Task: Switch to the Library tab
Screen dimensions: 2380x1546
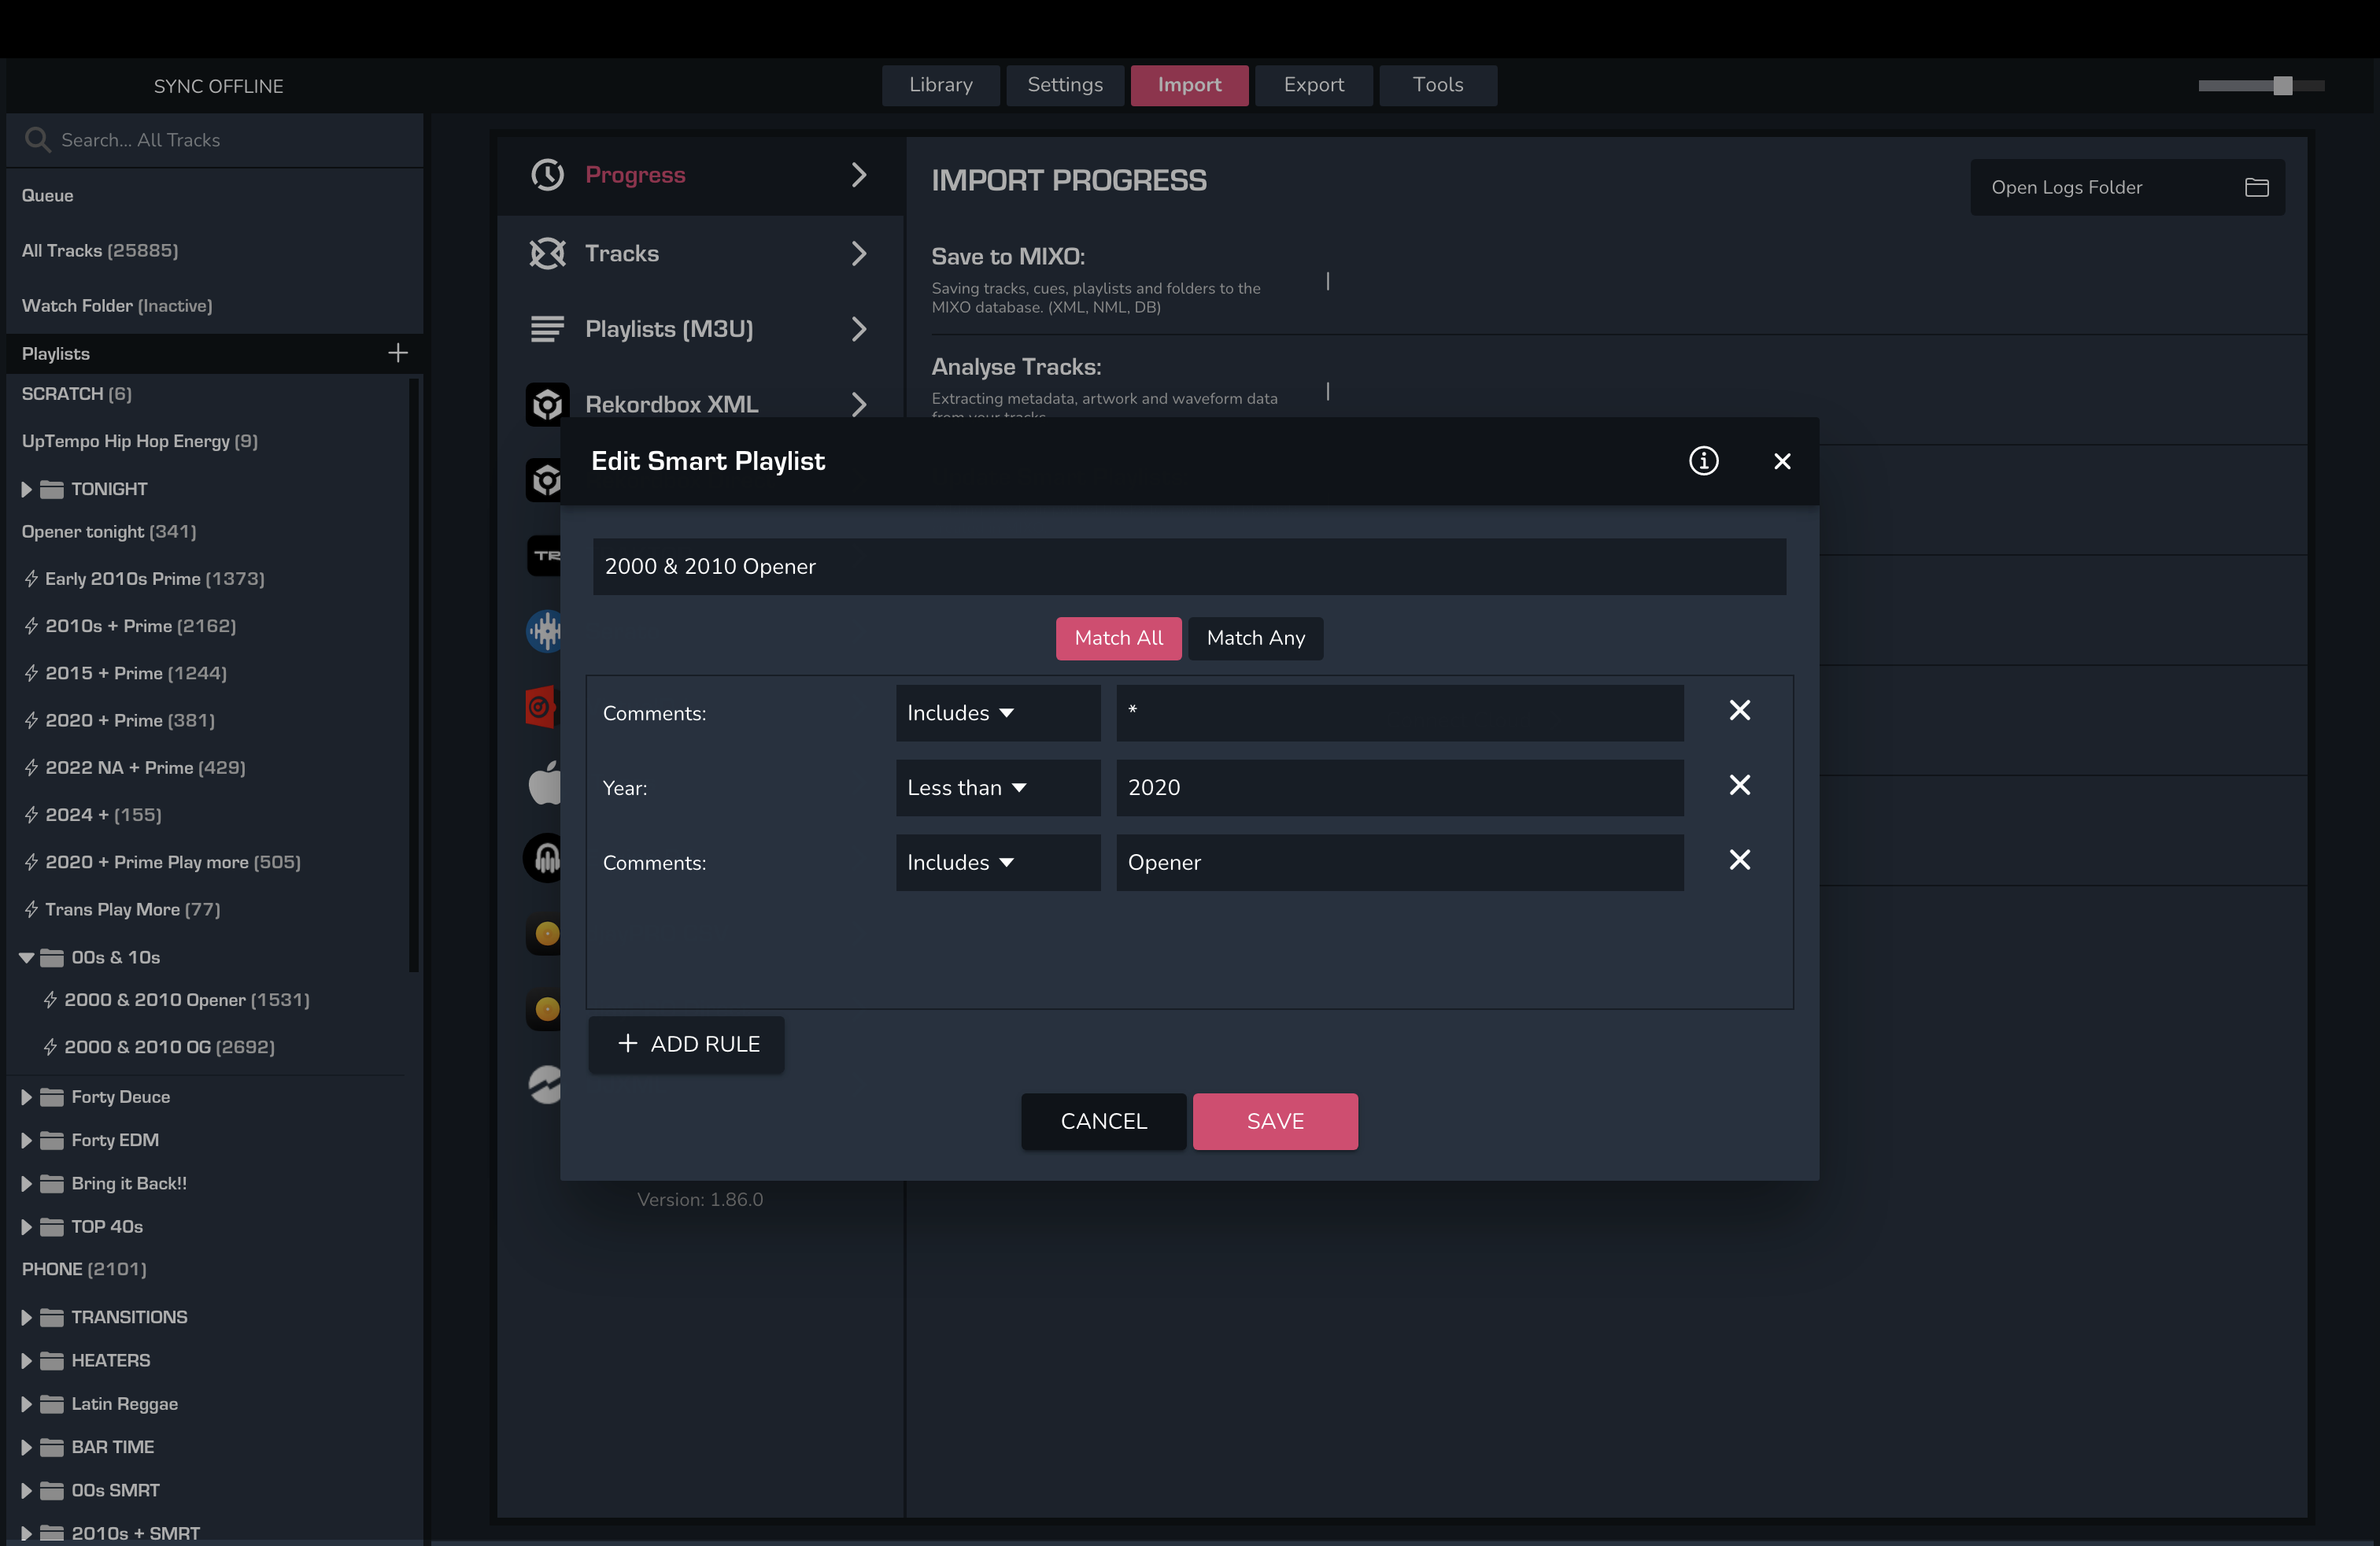Action: coord(940,85)
